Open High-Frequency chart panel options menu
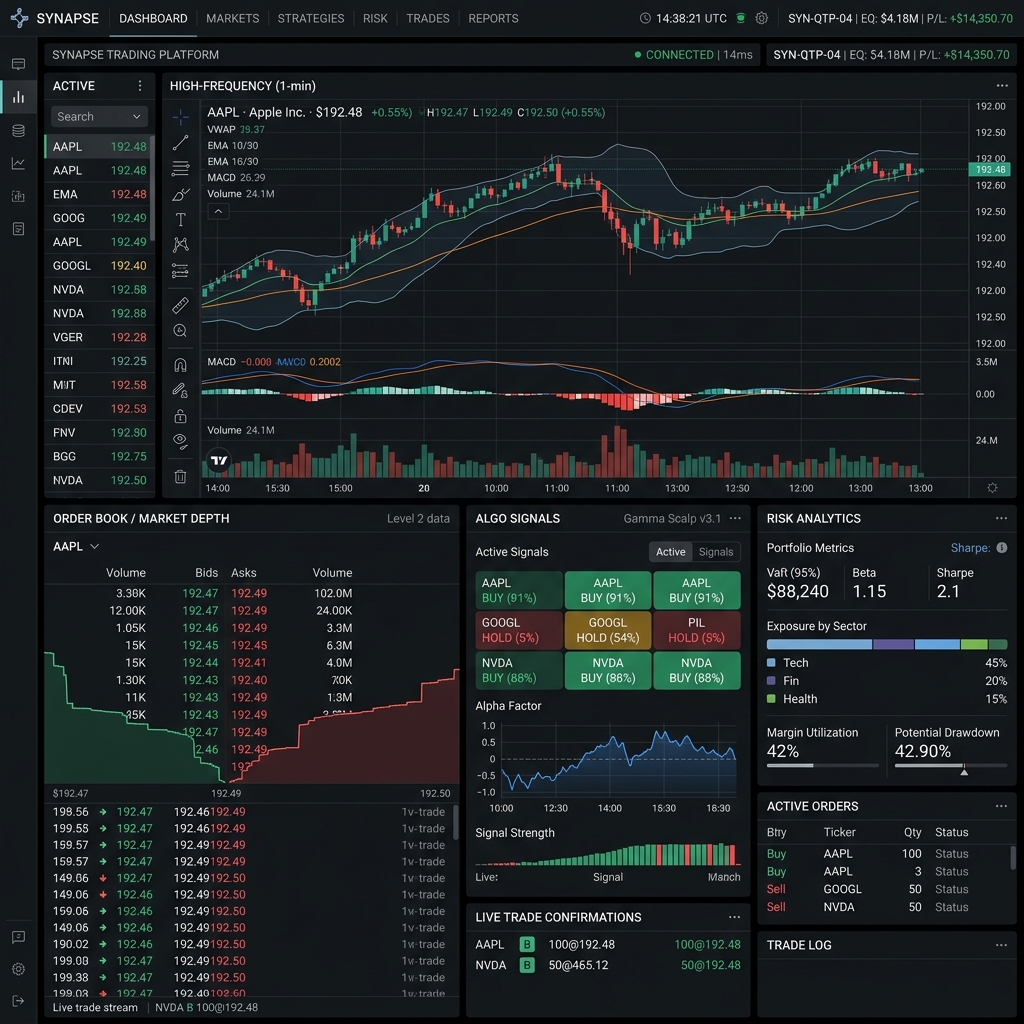1024x1024 pixels. (x=1002, y=86)
